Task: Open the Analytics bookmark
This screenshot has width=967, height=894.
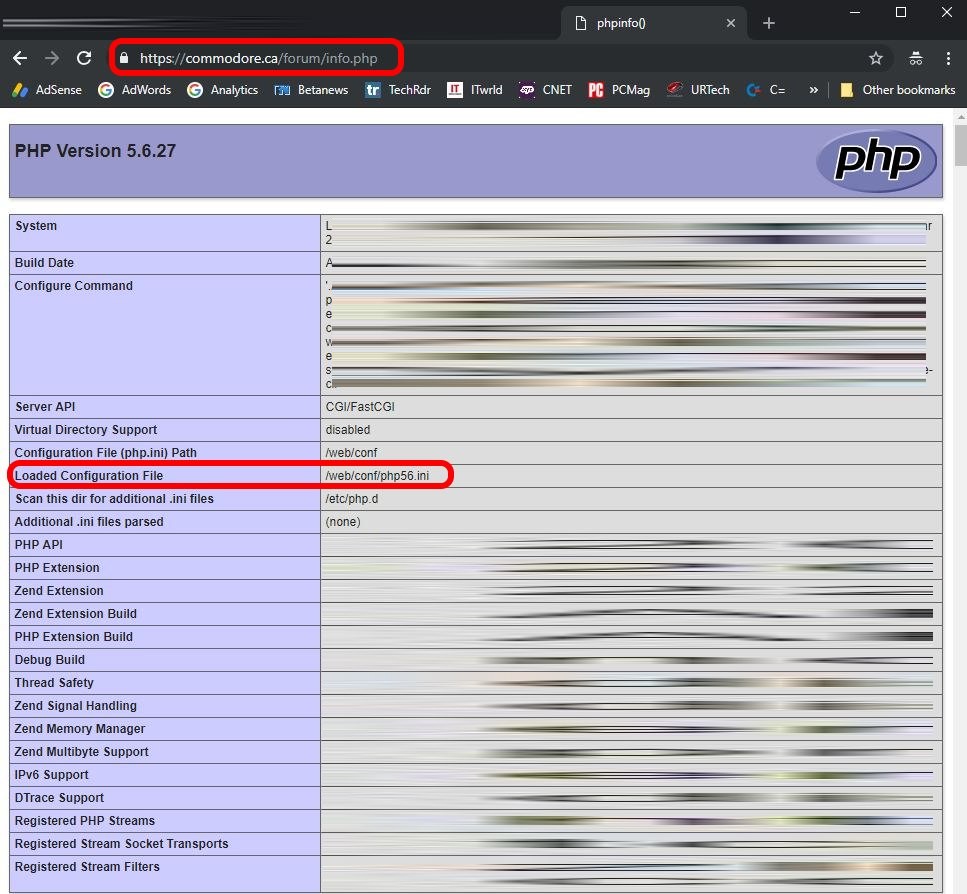Action: [x=222, y=90]
